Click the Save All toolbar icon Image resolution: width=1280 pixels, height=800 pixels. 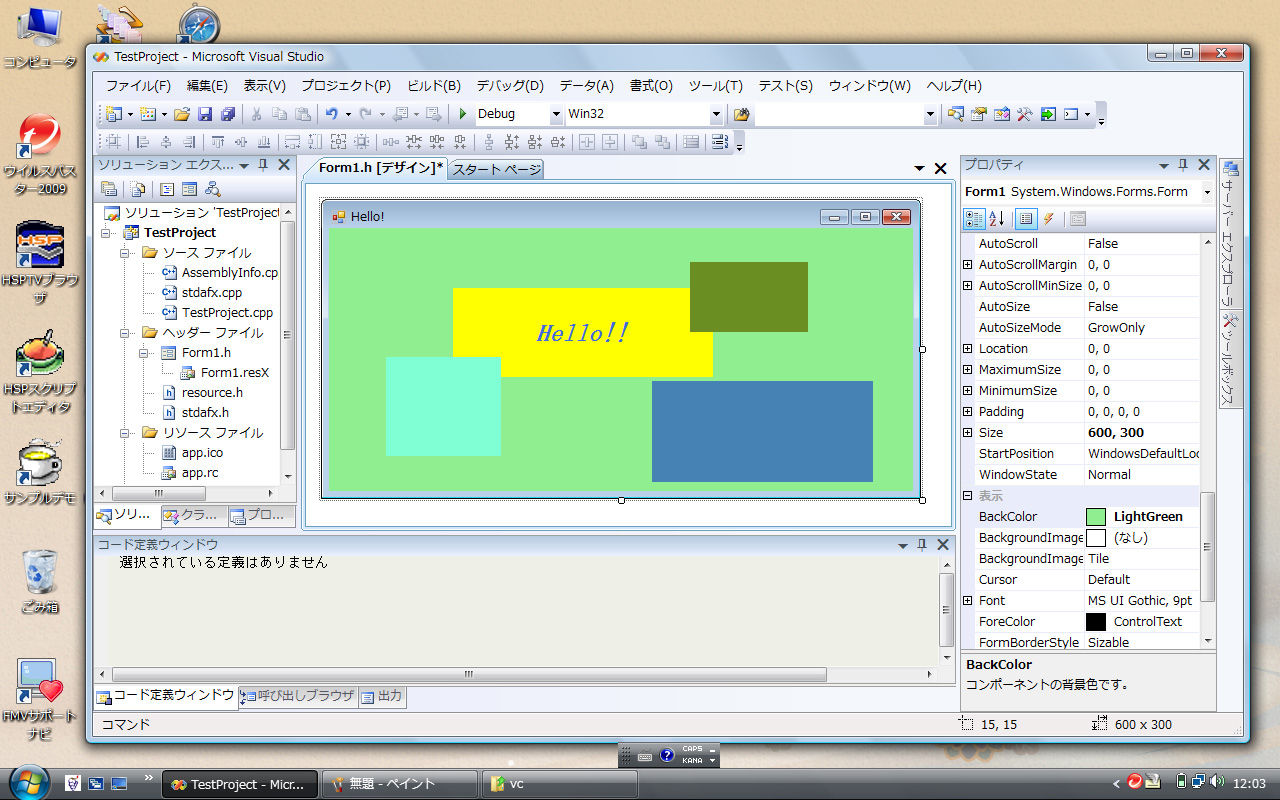coord(227,114)
